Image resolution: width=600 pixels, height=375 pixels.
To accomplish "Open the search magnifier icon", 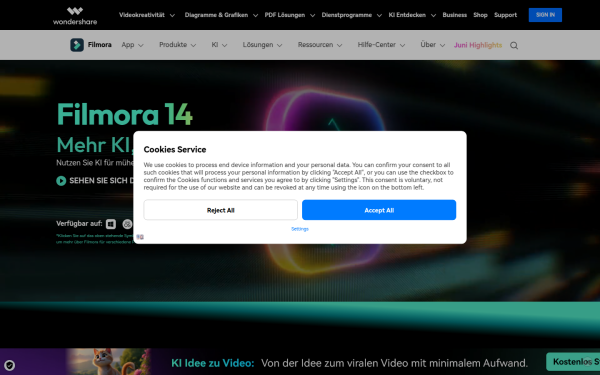I will (x=514, y=46).
